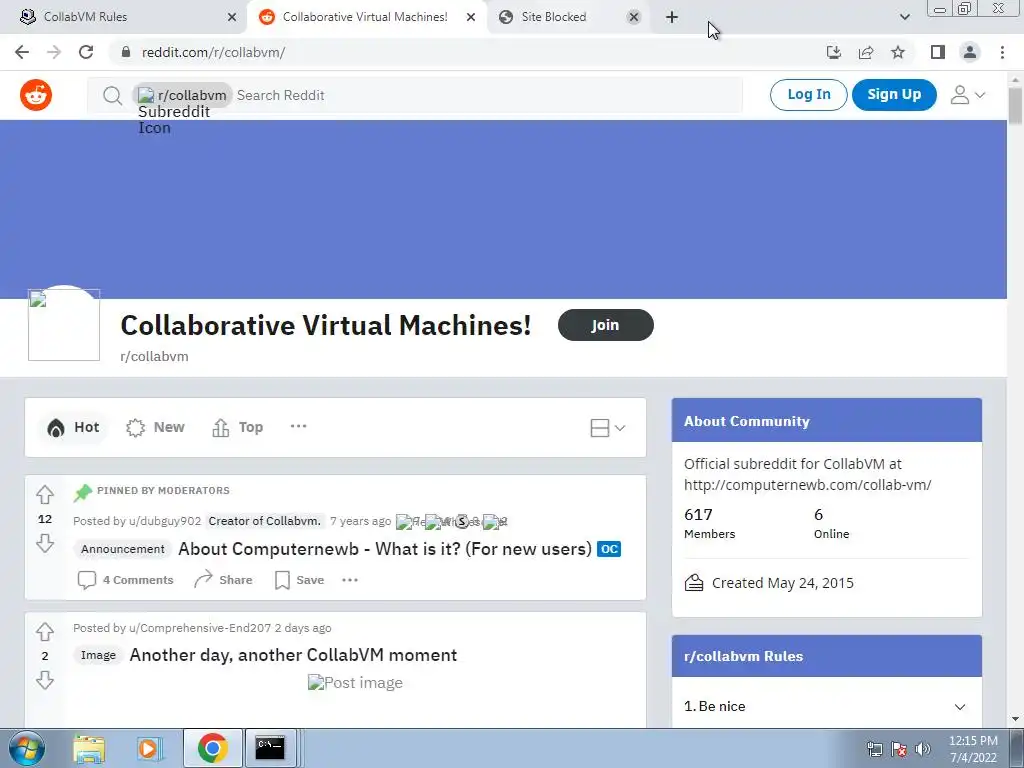Open the user account dropdown menu
The image size is (1024, 768).
click(967, 95)
